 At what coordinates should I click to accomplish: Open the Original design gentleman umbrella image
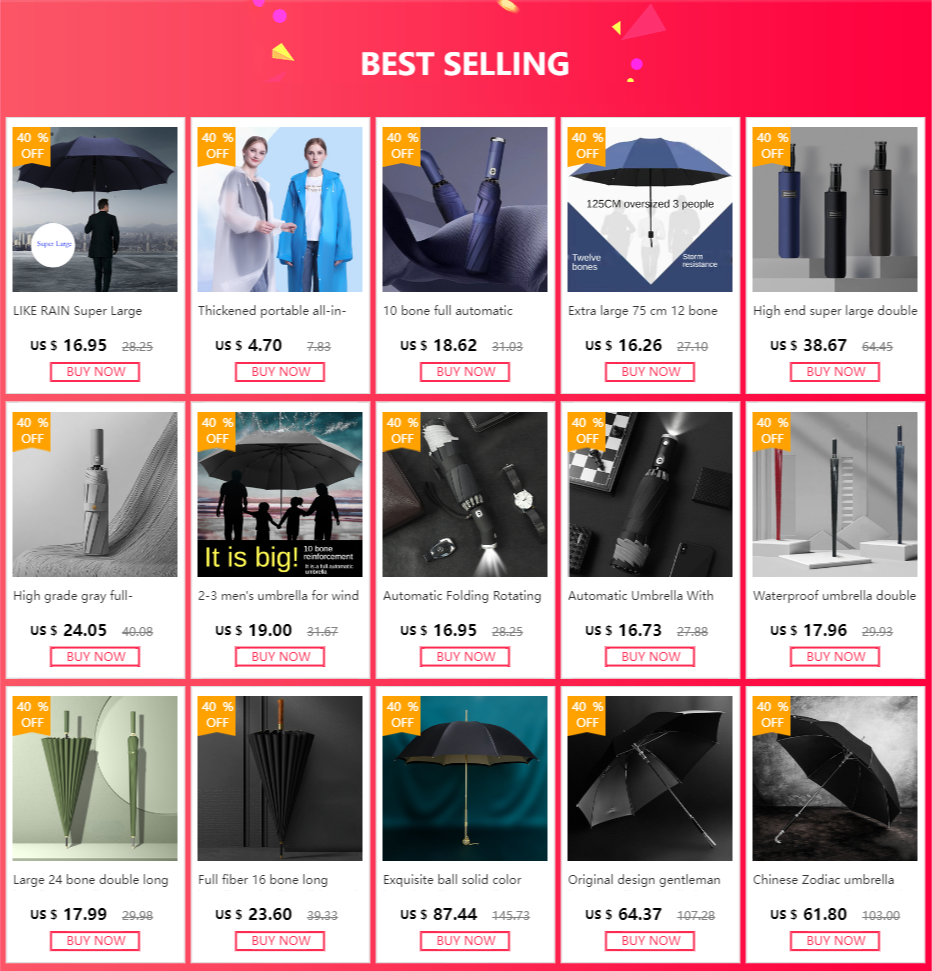point(650,778)
